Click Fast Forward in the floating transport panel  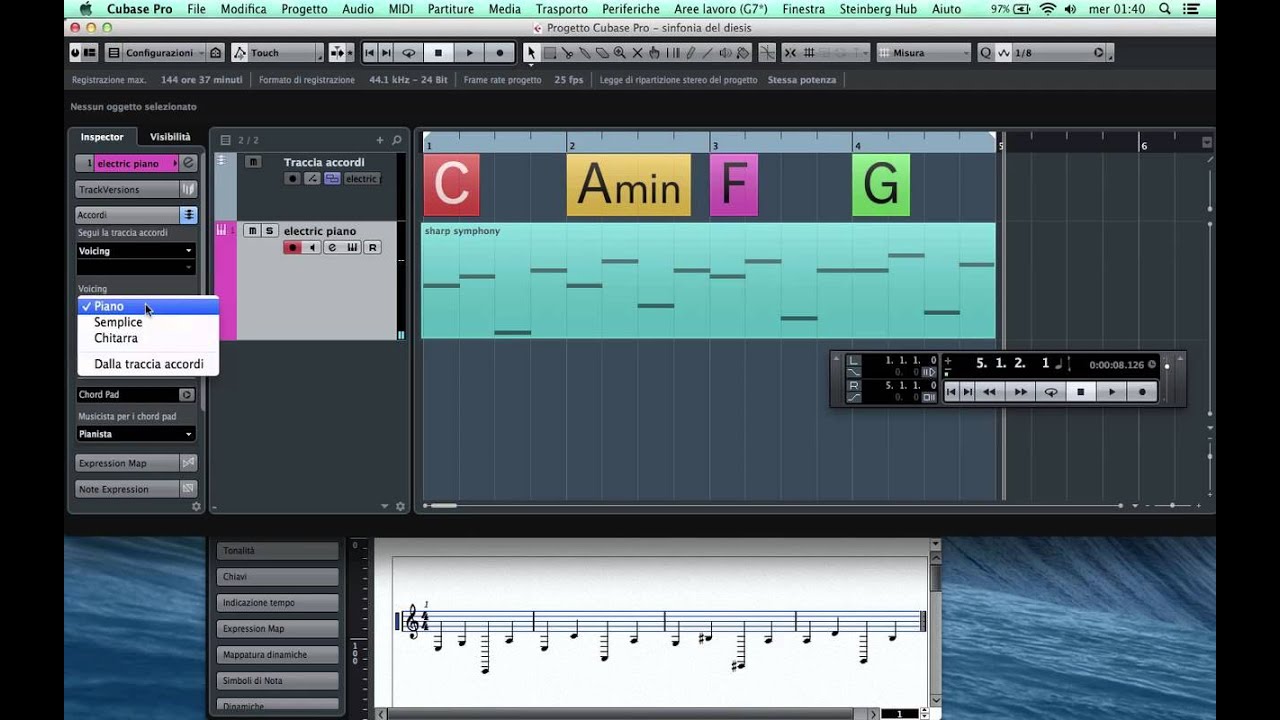click(x=1020, y=392)
